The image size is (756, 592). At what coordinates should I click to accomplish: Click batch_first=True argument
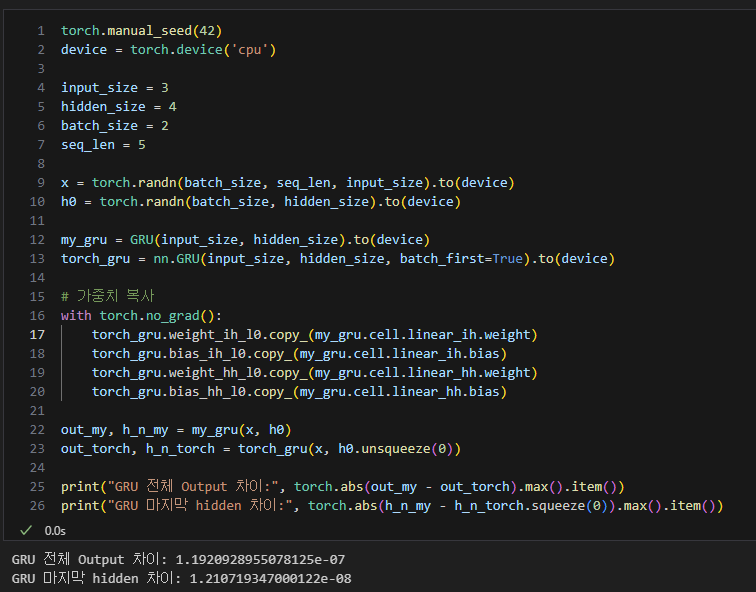pos(461,259)
